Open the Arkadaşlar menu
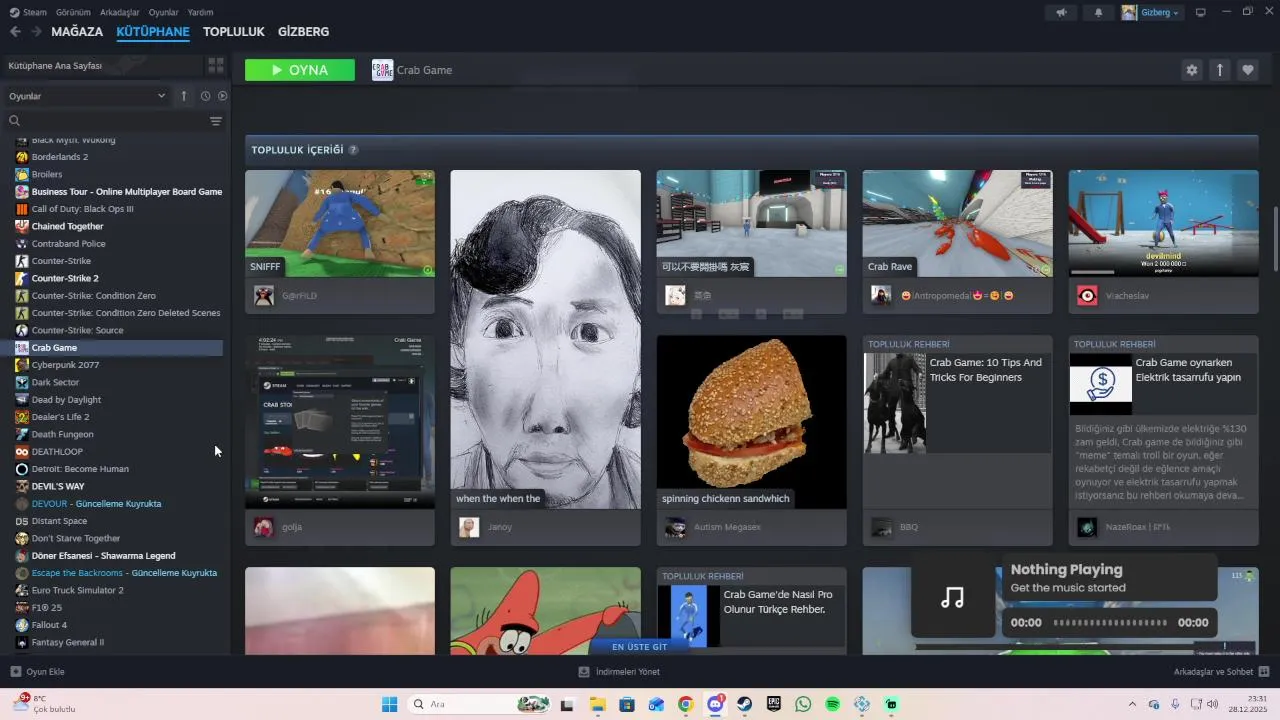 [120, 12]
